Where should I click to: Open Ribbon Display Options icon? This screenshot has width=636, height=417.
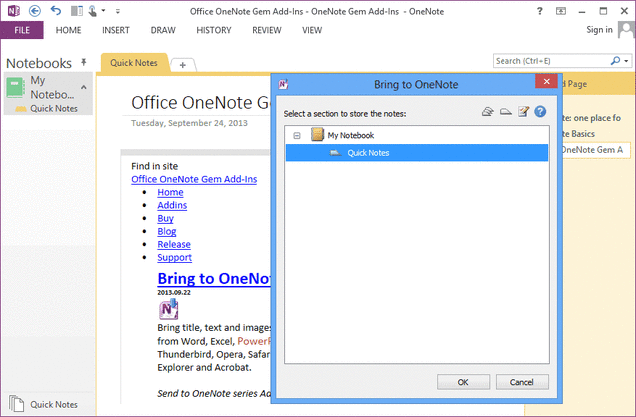561,11
